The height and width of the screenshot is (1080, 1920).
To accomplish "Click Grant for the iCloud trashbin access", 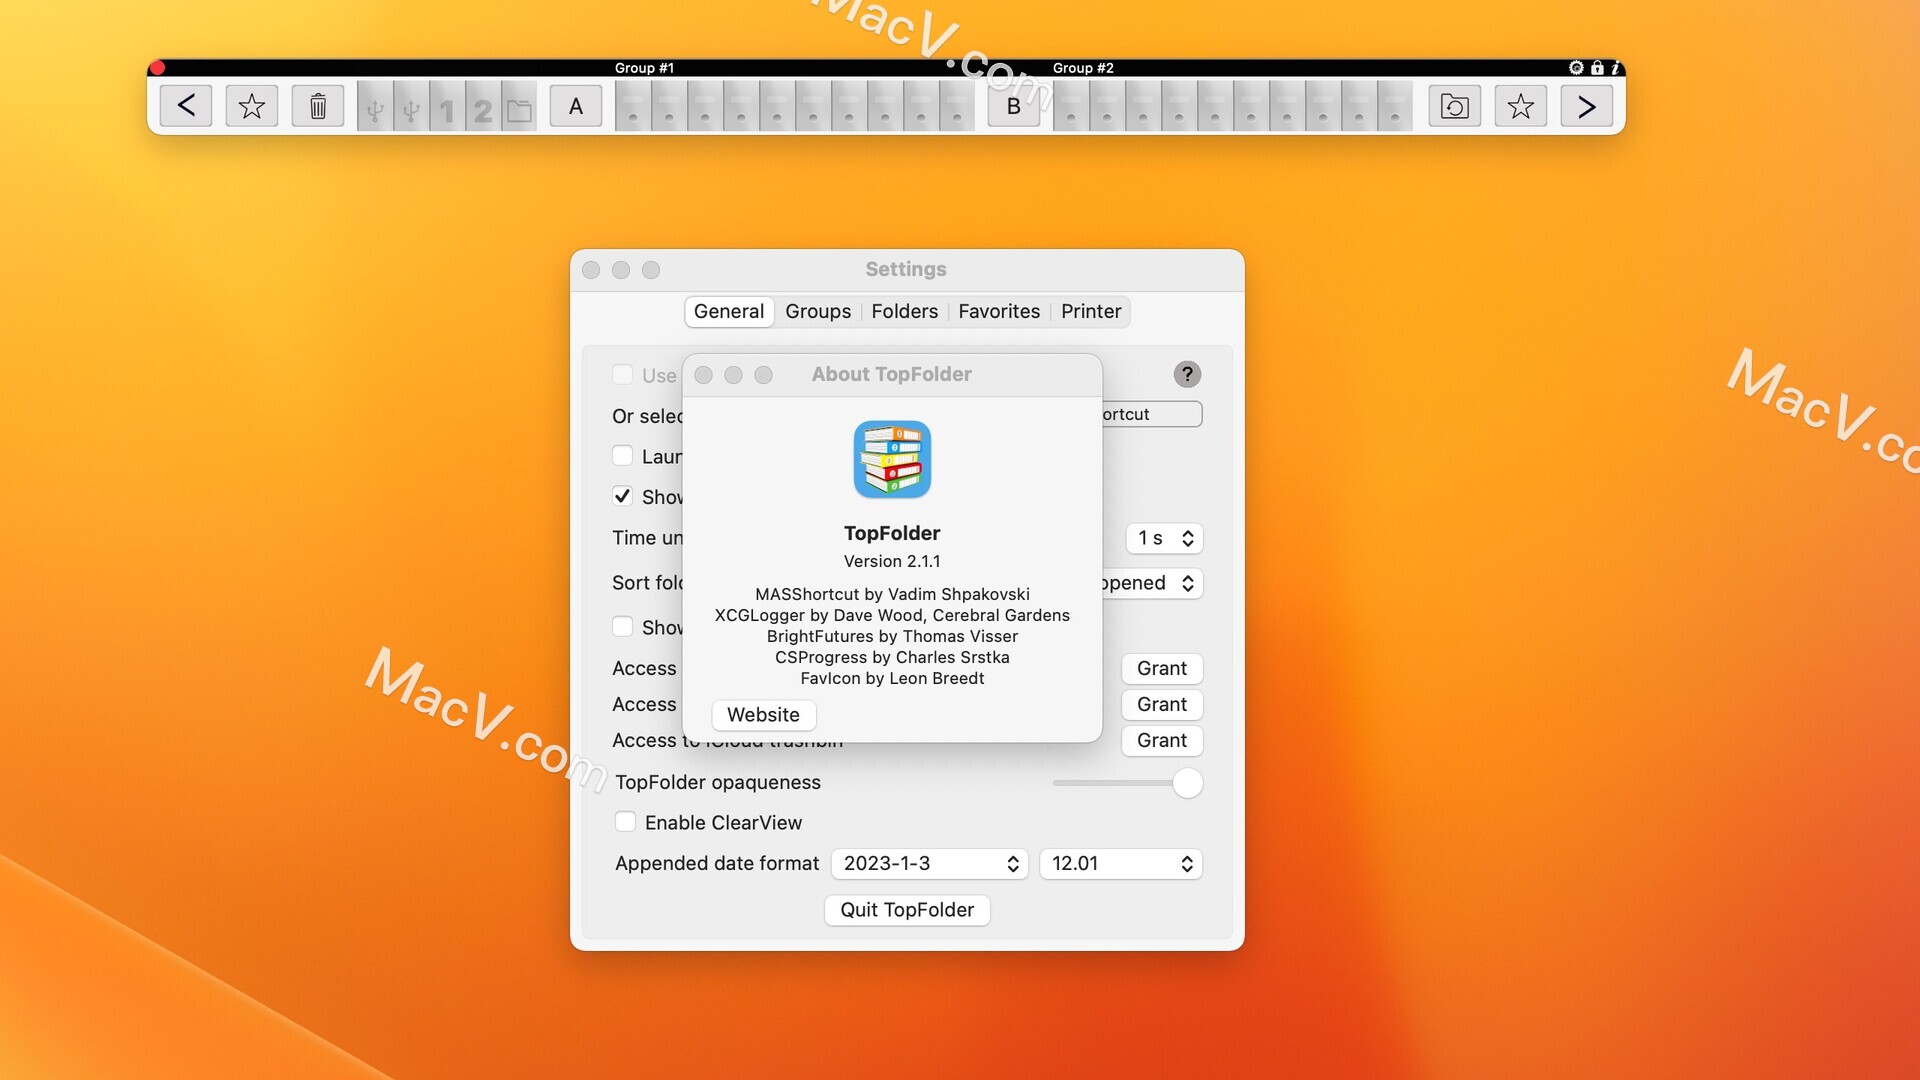I will 1162,741.
